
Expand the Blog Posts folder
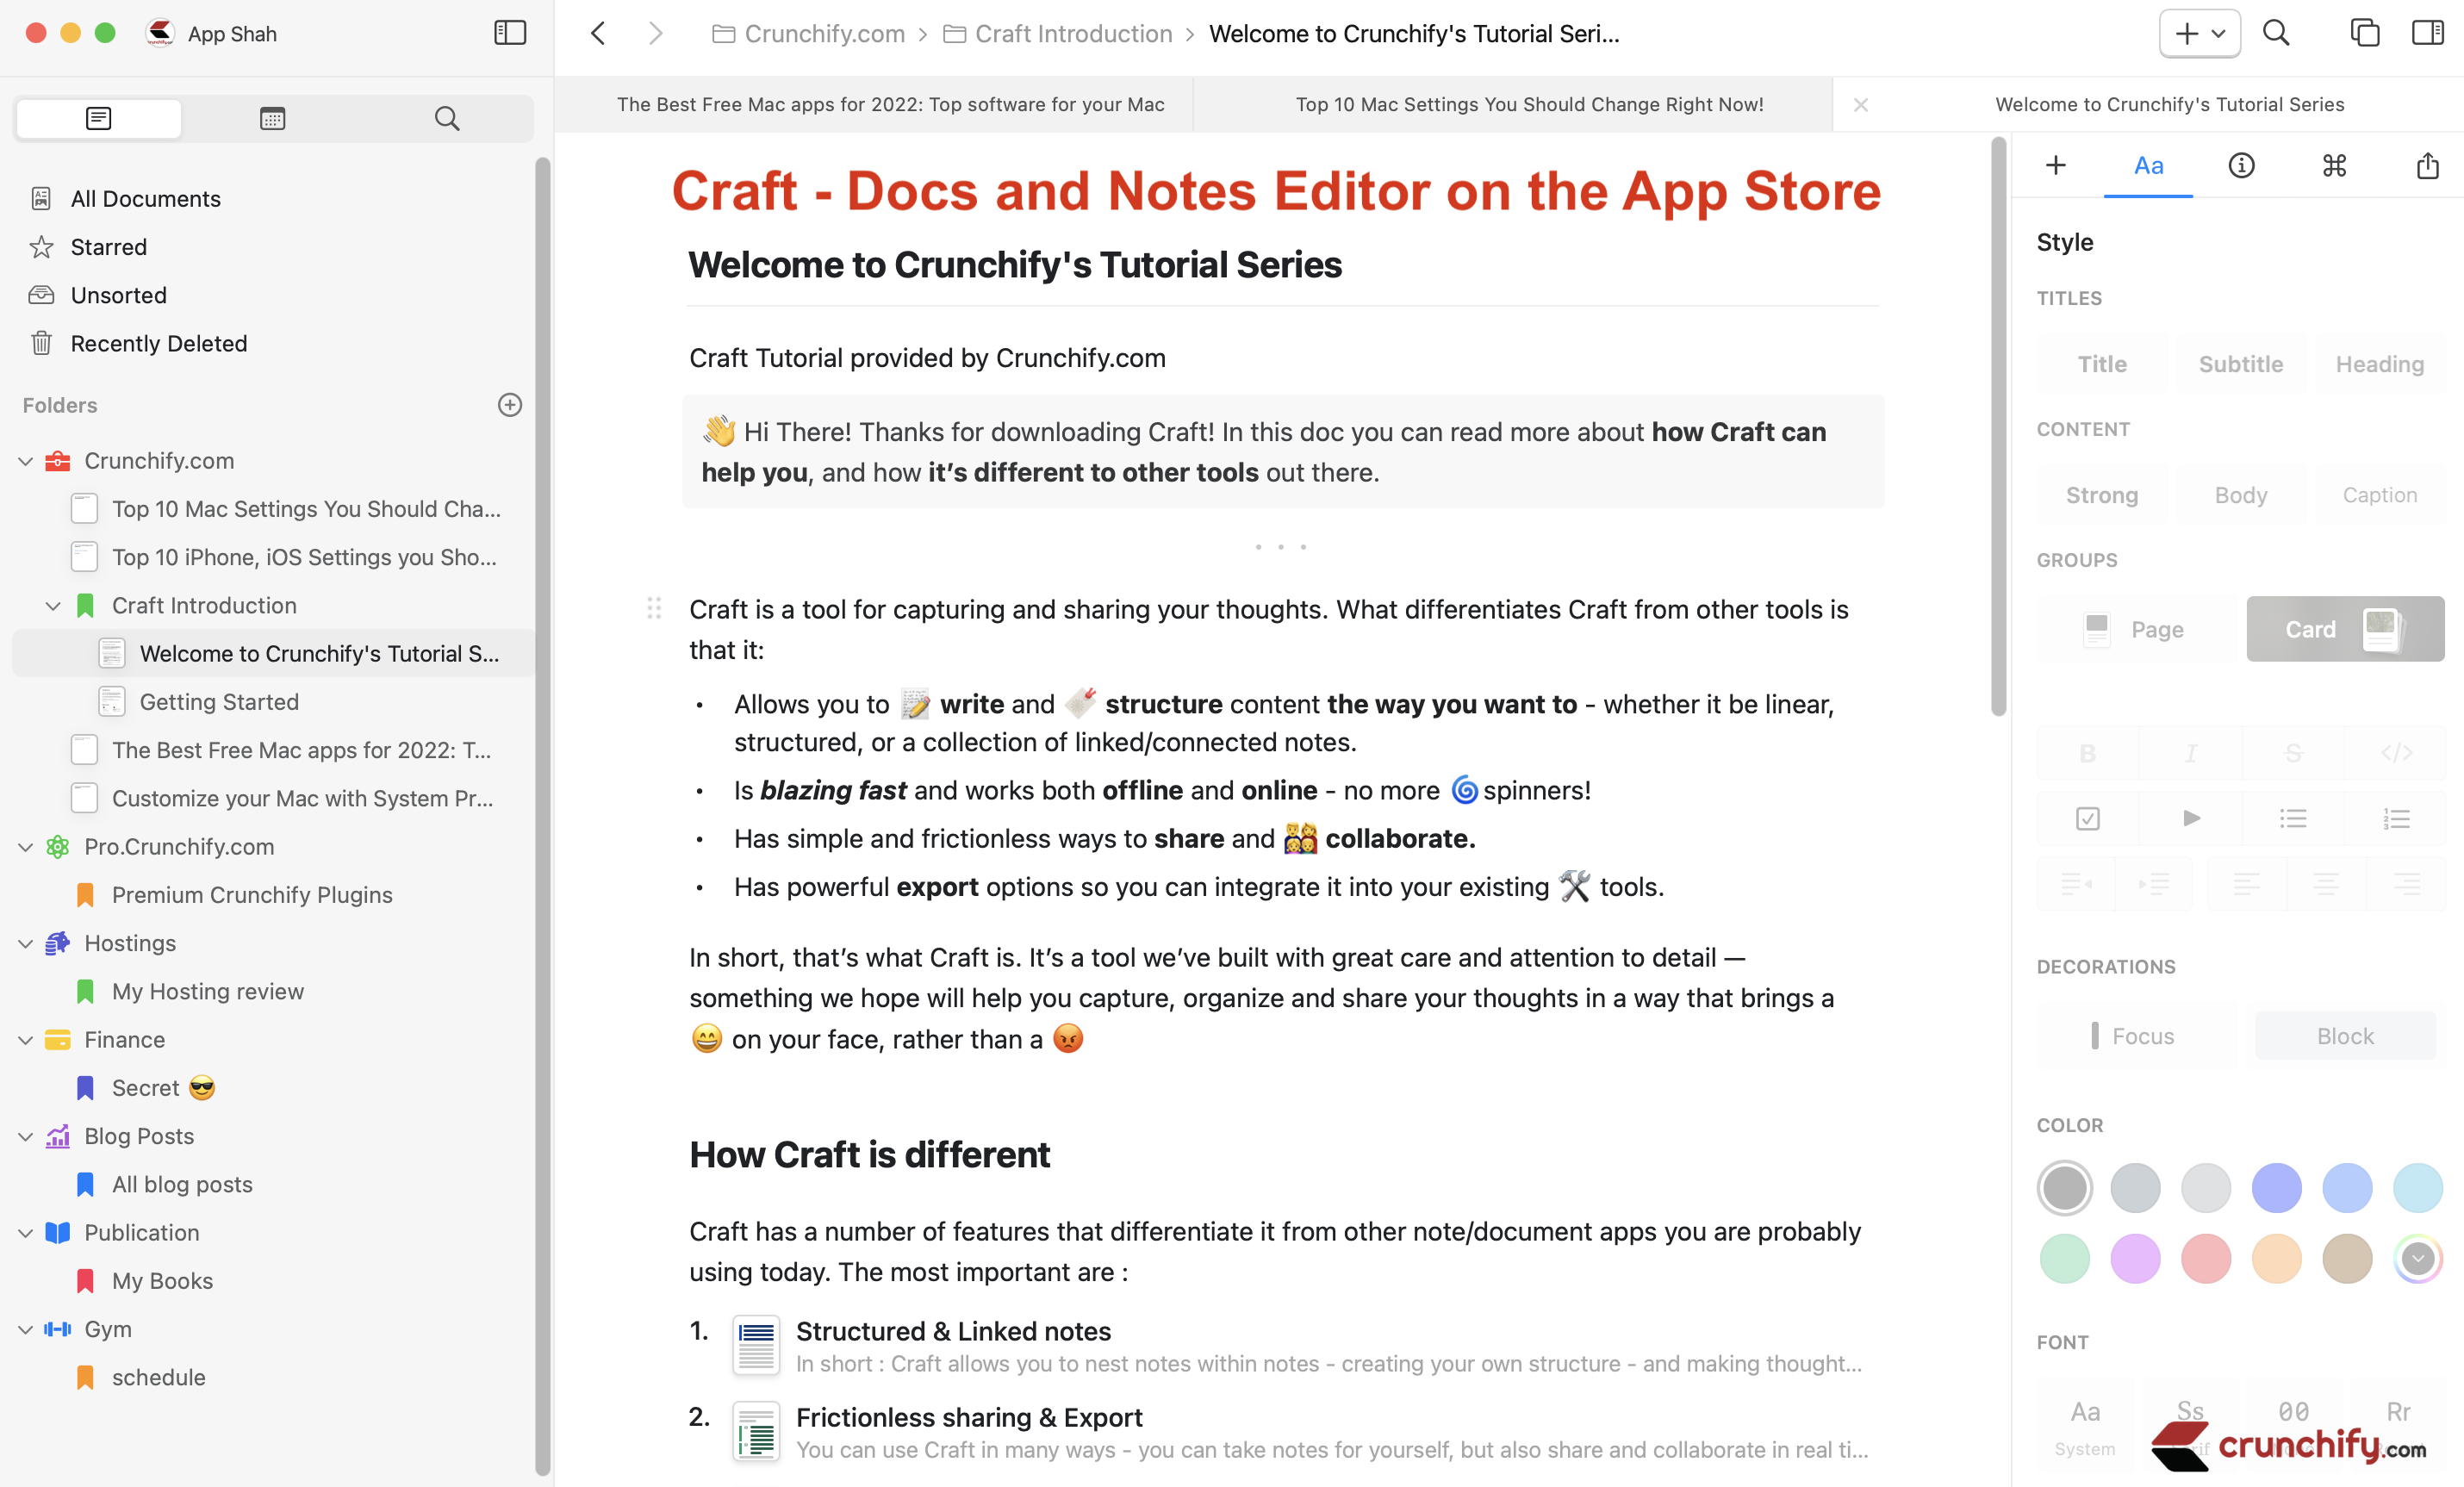coord(27,1135)
